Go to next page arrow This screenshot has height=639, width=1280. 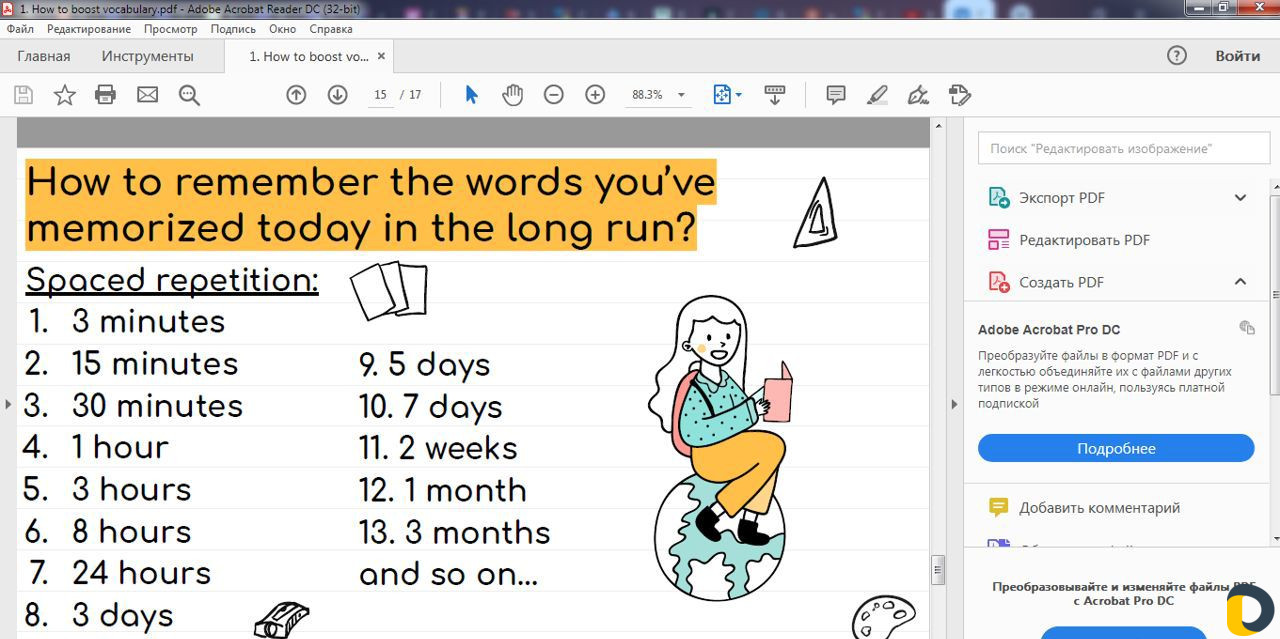[337, 95]
